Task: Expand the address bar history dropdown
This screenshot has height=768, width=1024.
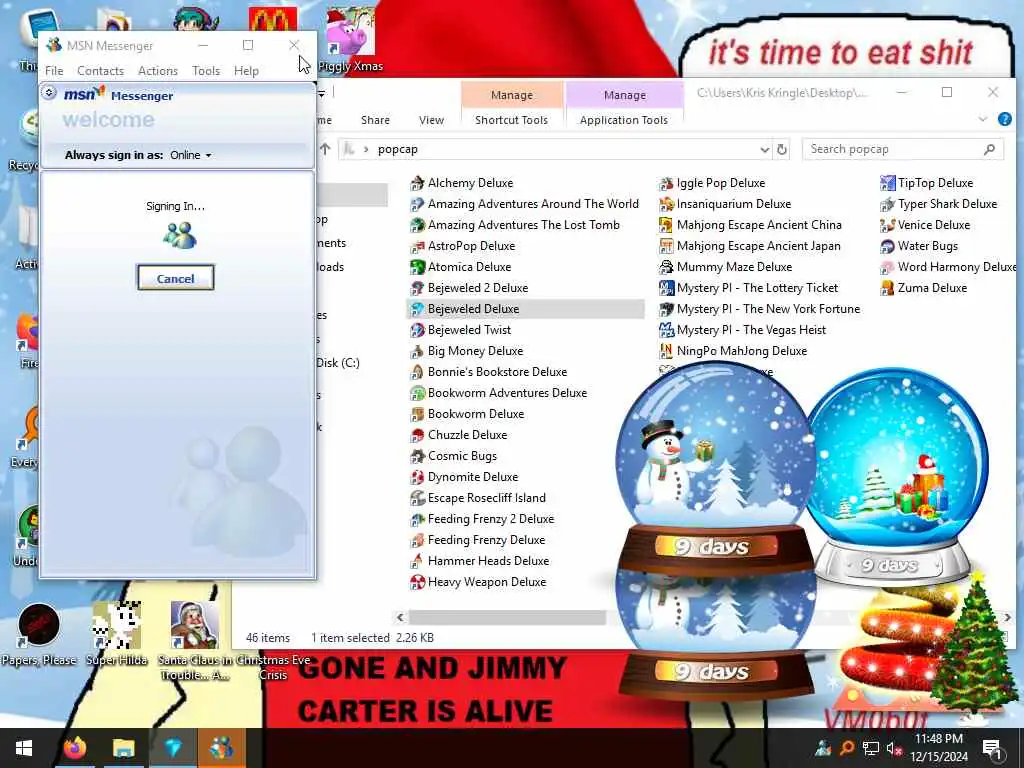Action: coord(765,150)
